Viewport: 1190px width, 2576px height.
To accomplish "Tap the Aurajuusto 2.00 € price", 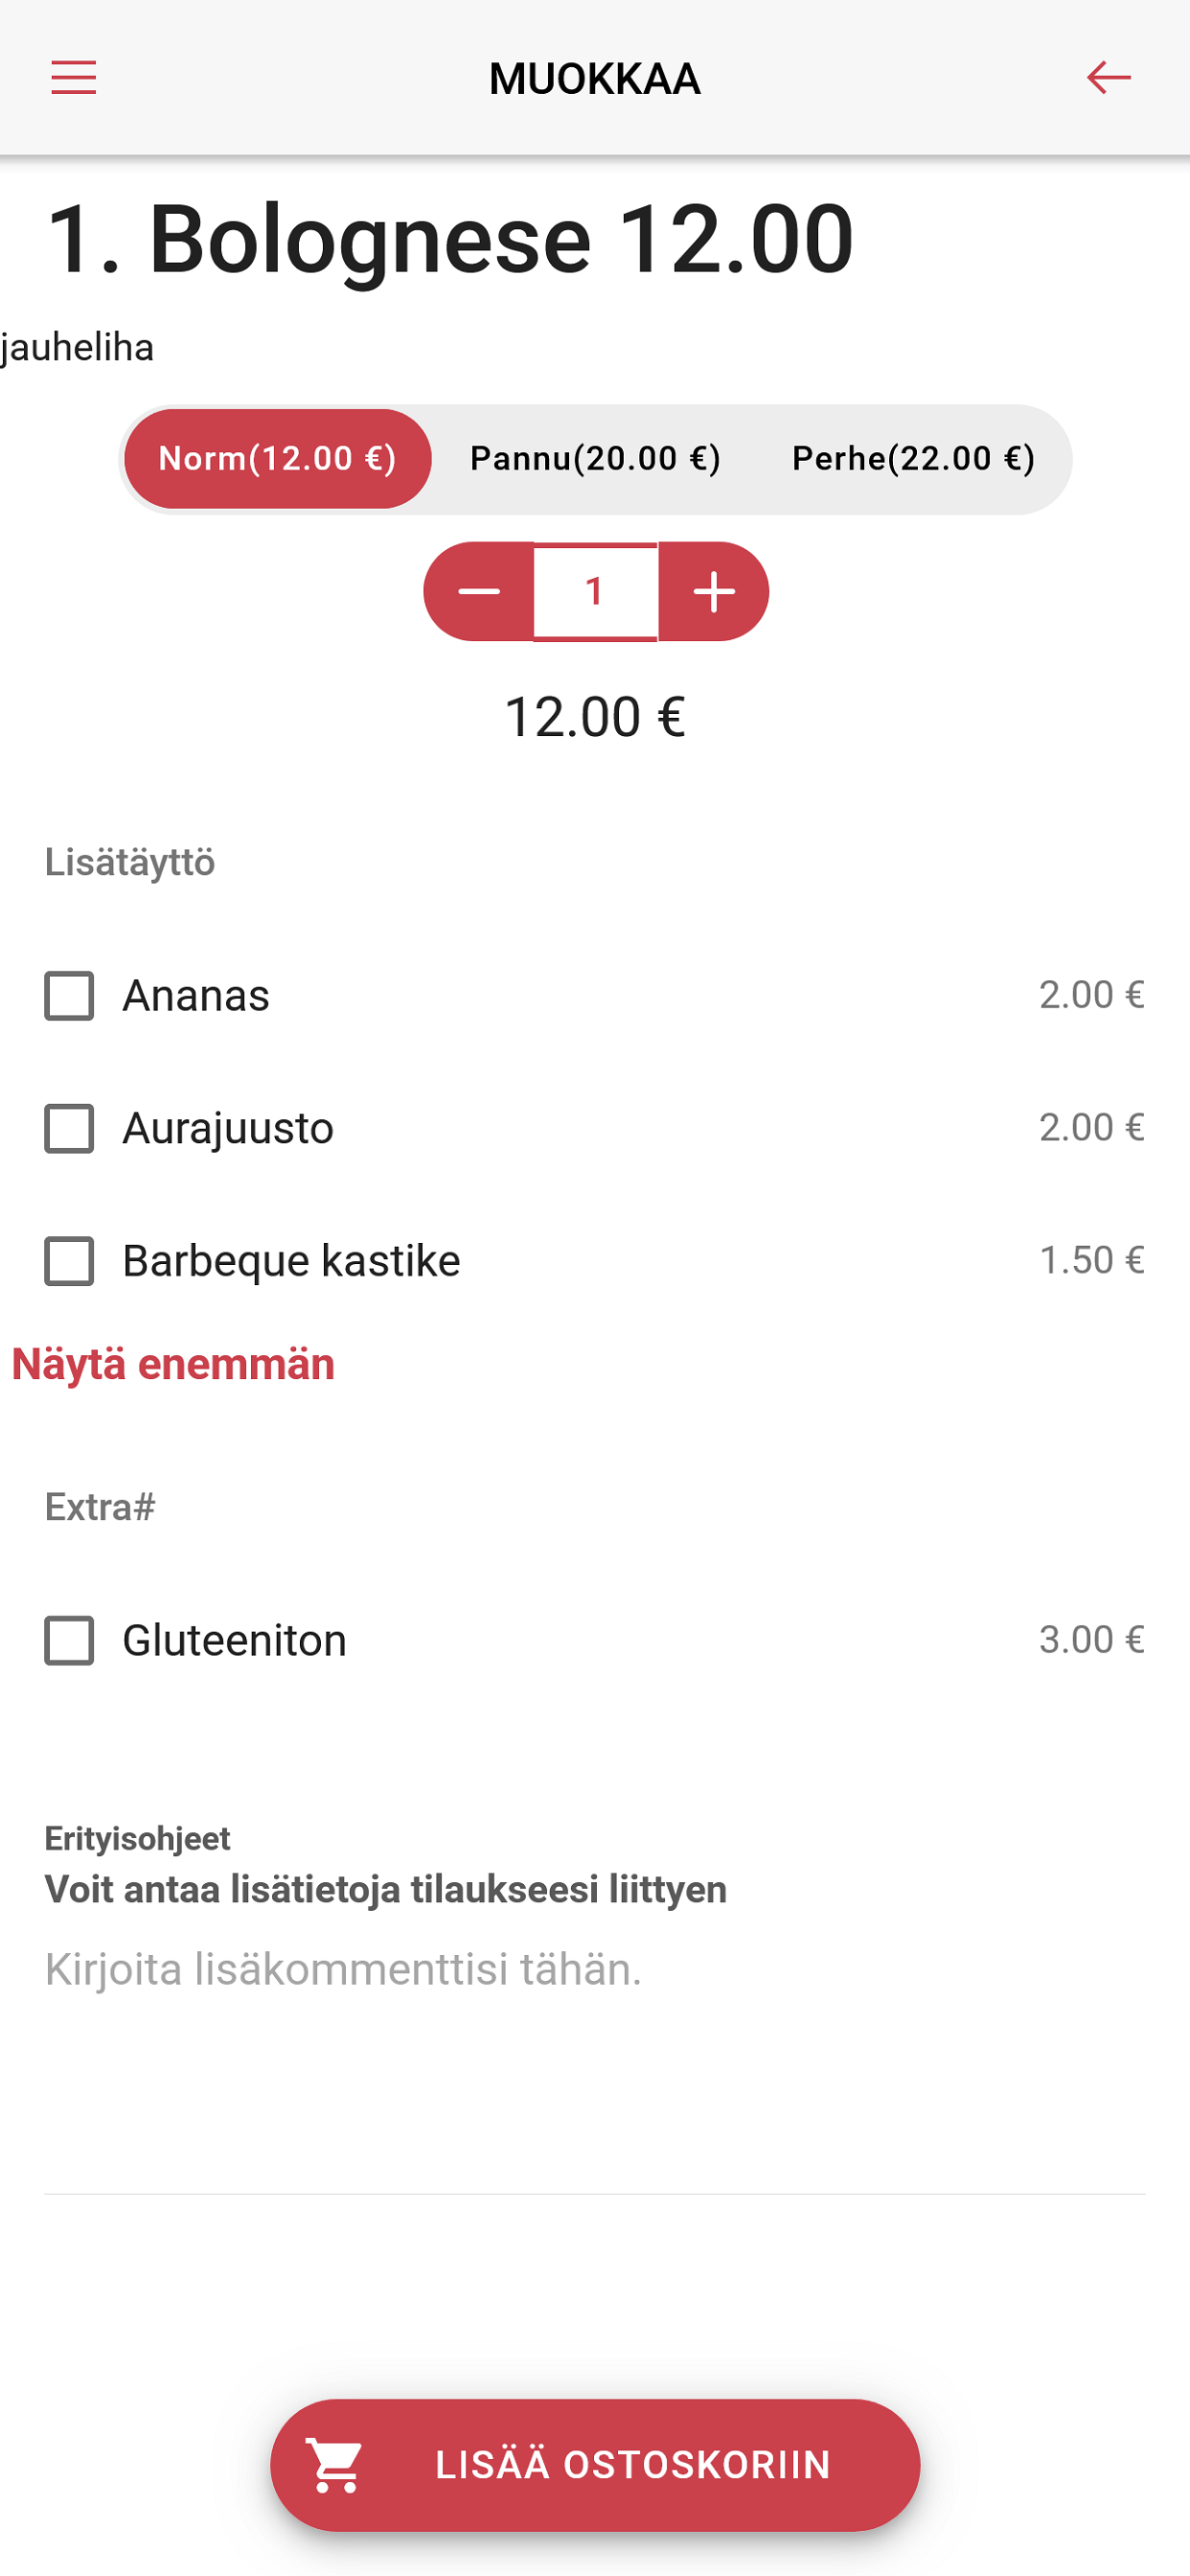I will click(1091, 1128).
